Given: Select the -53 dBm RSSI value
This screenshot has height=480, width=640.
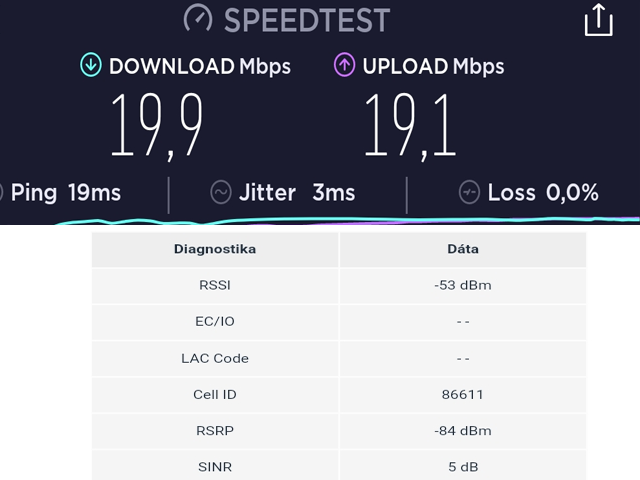Looking at the screenshot, I should tap(463, 285).
